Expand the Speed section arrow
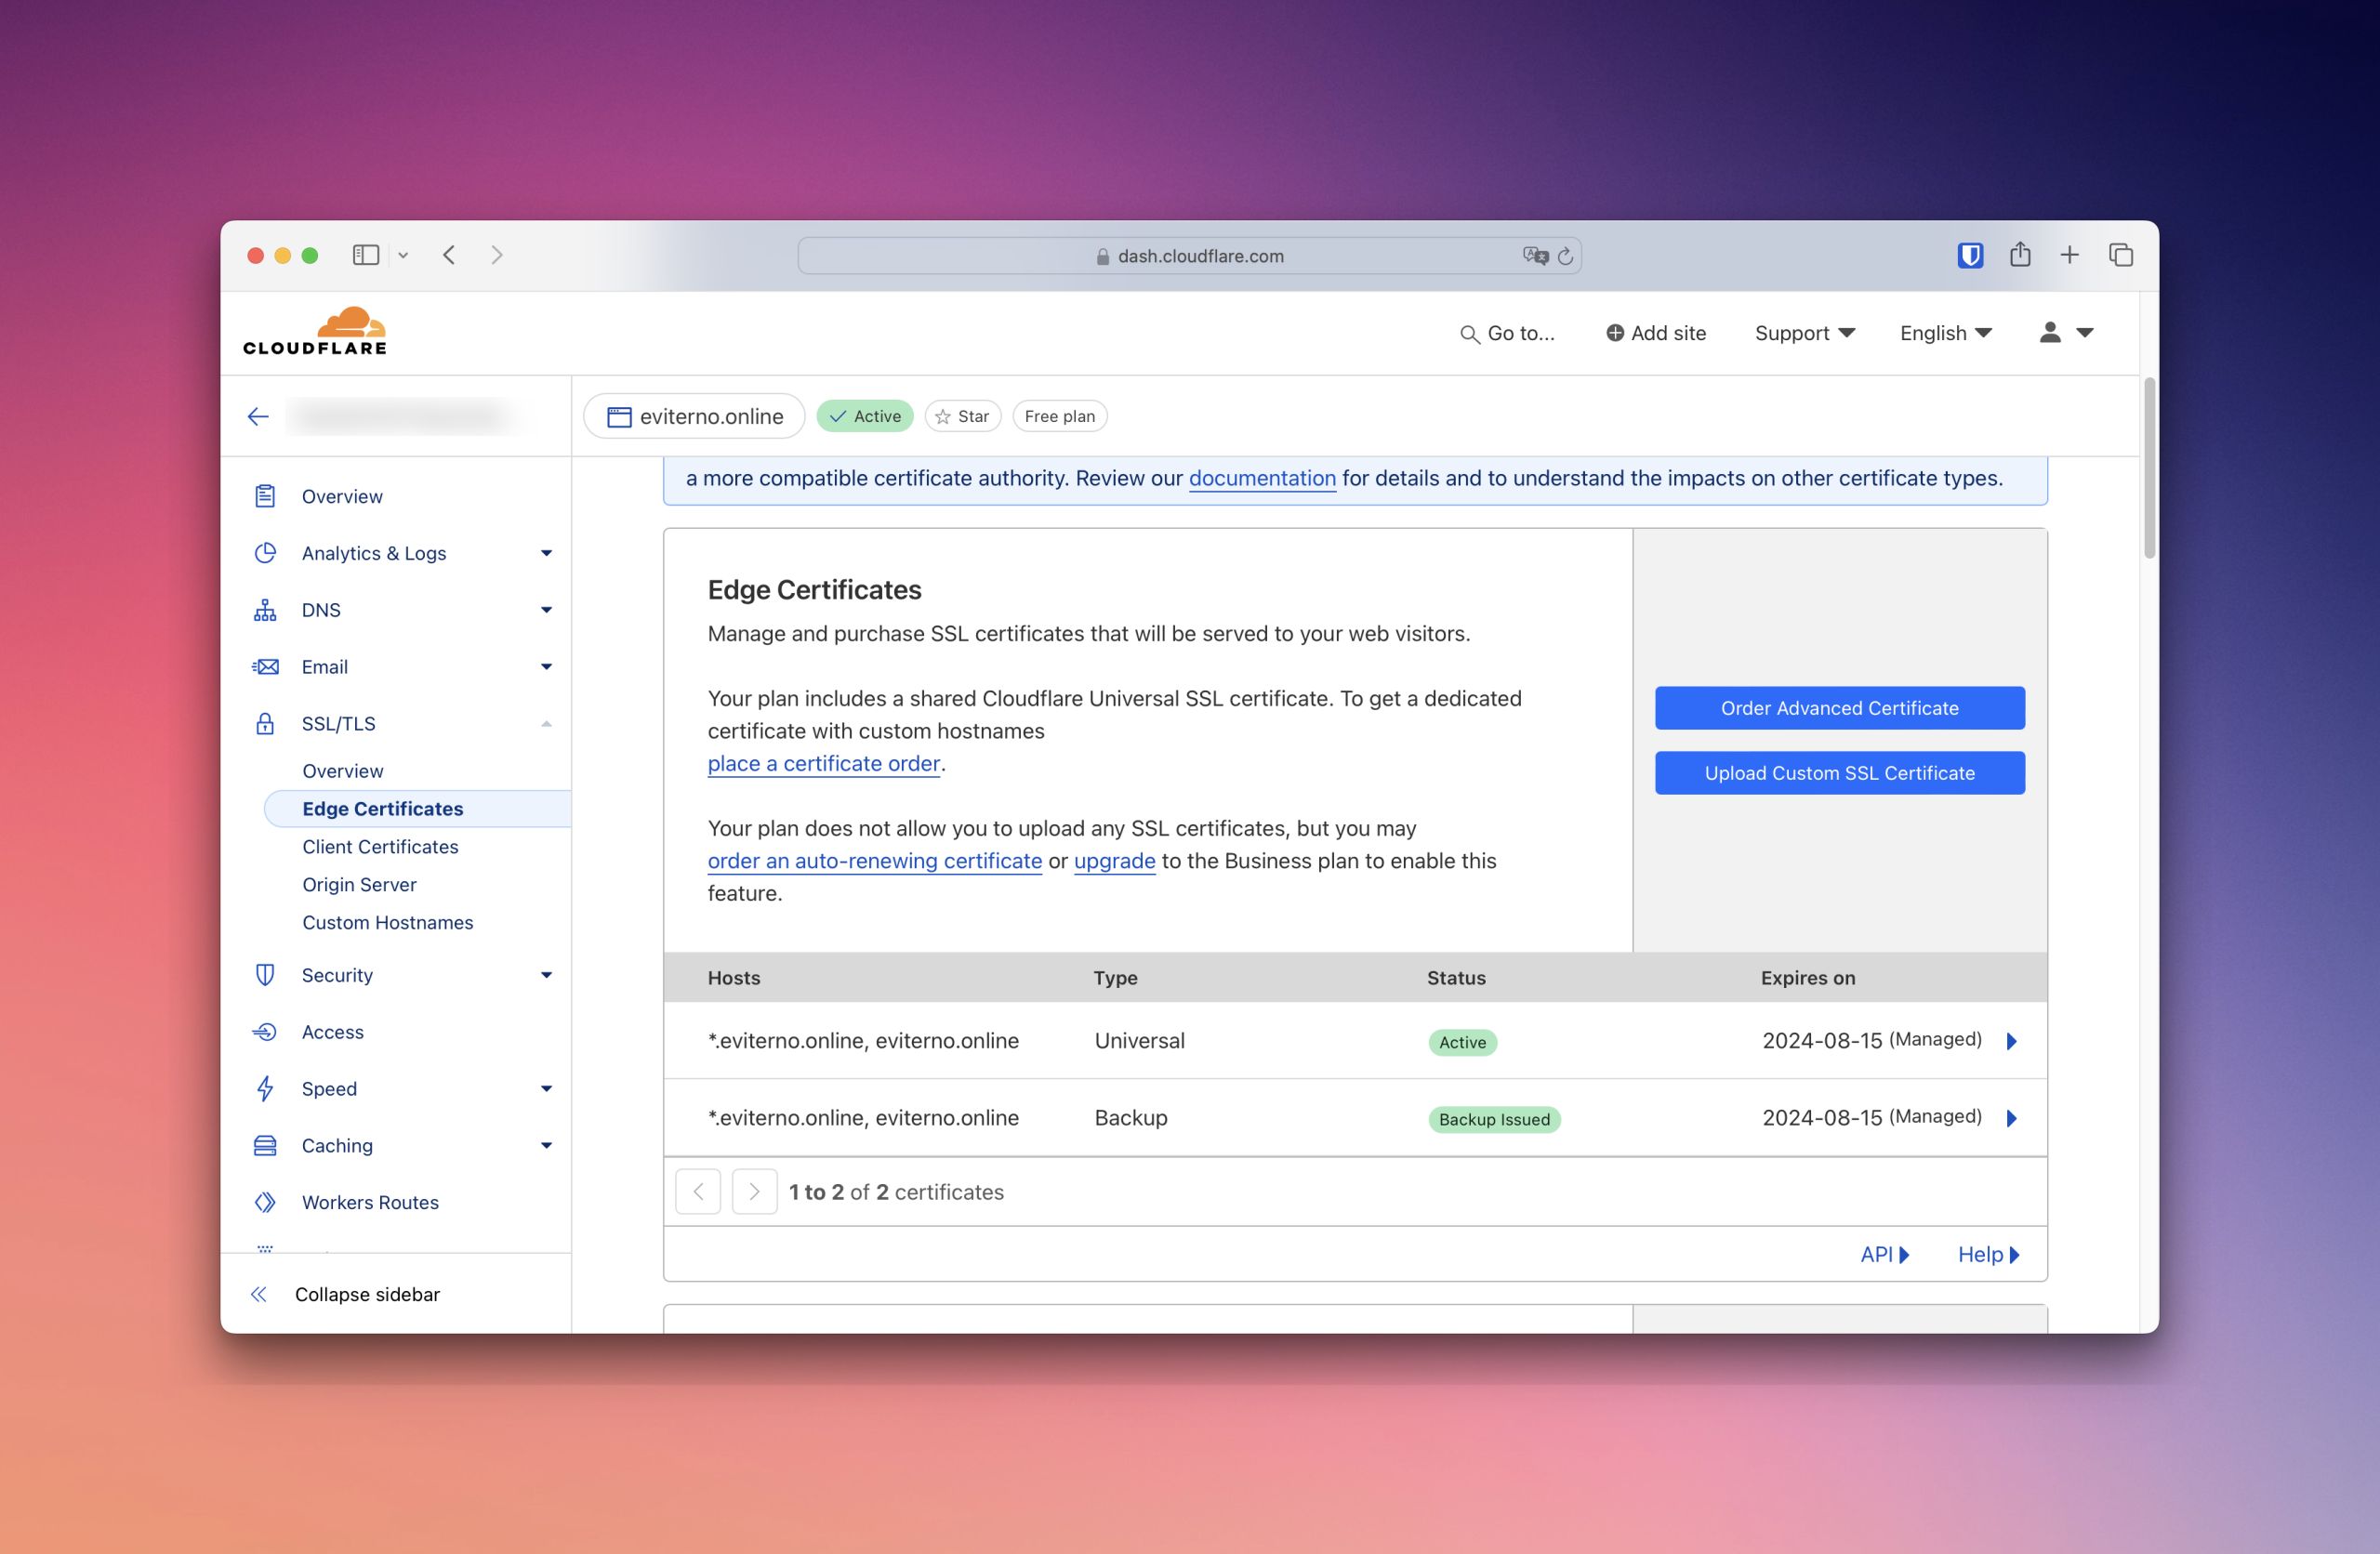 click(546, 1088)
